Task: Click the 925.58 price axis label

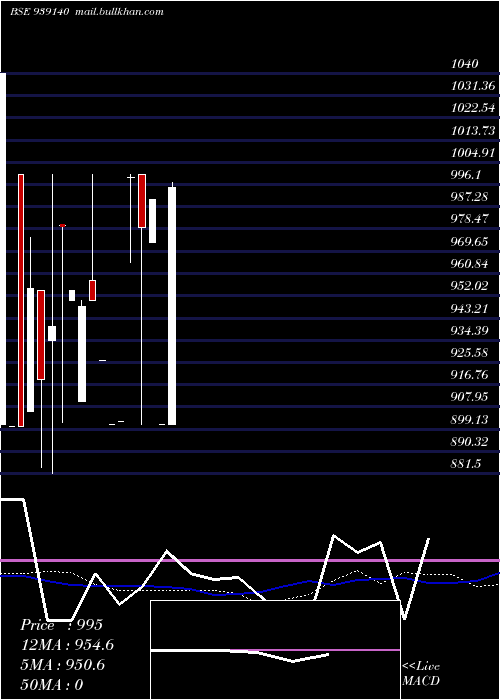Action: [x=469, y=353]
